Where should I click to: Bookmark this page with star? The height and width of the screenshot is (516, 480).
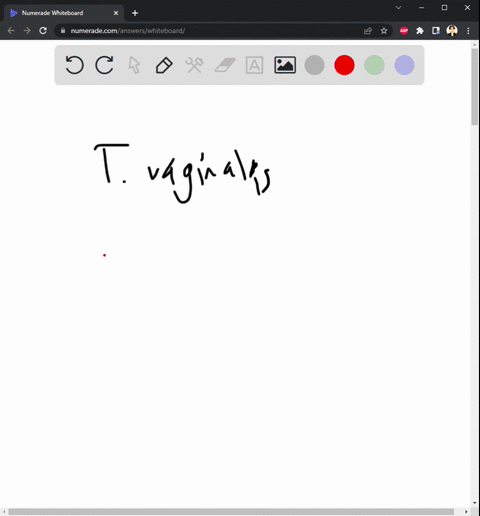(x=384, y=31)
